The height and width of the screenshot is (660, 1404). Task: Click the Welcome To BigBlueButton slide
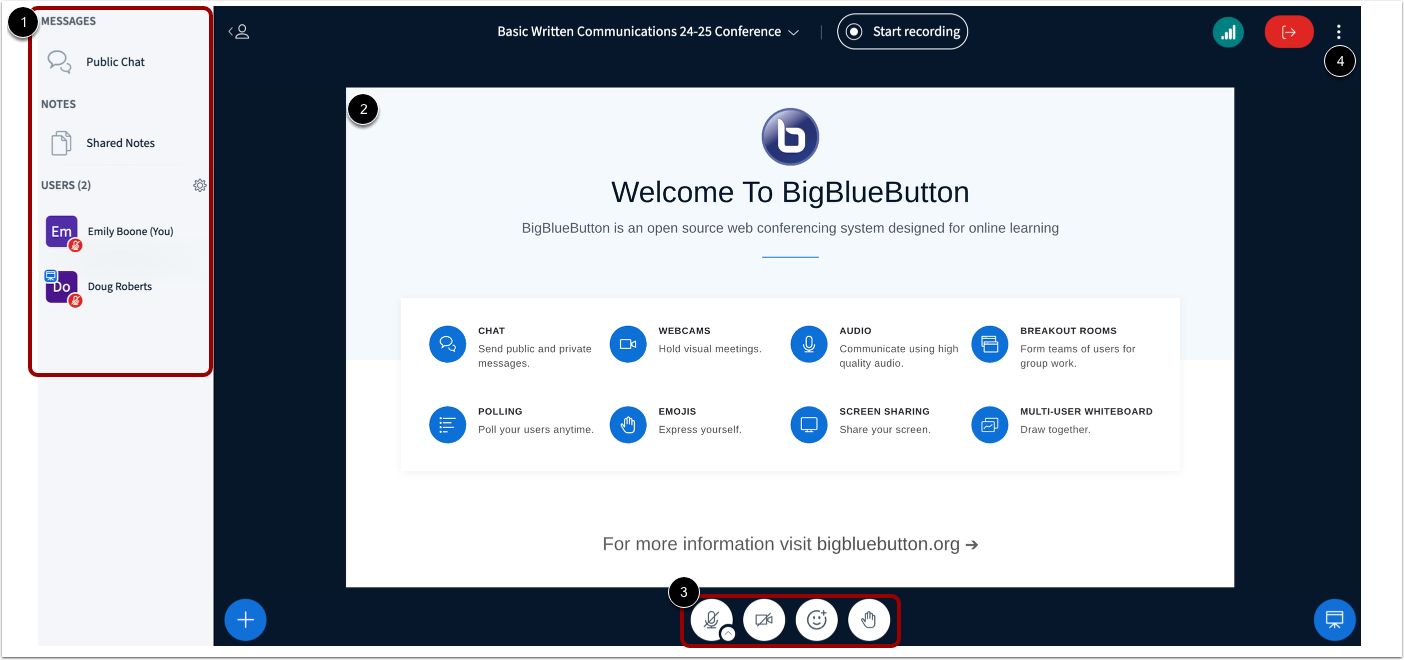(x=790, y=192)
